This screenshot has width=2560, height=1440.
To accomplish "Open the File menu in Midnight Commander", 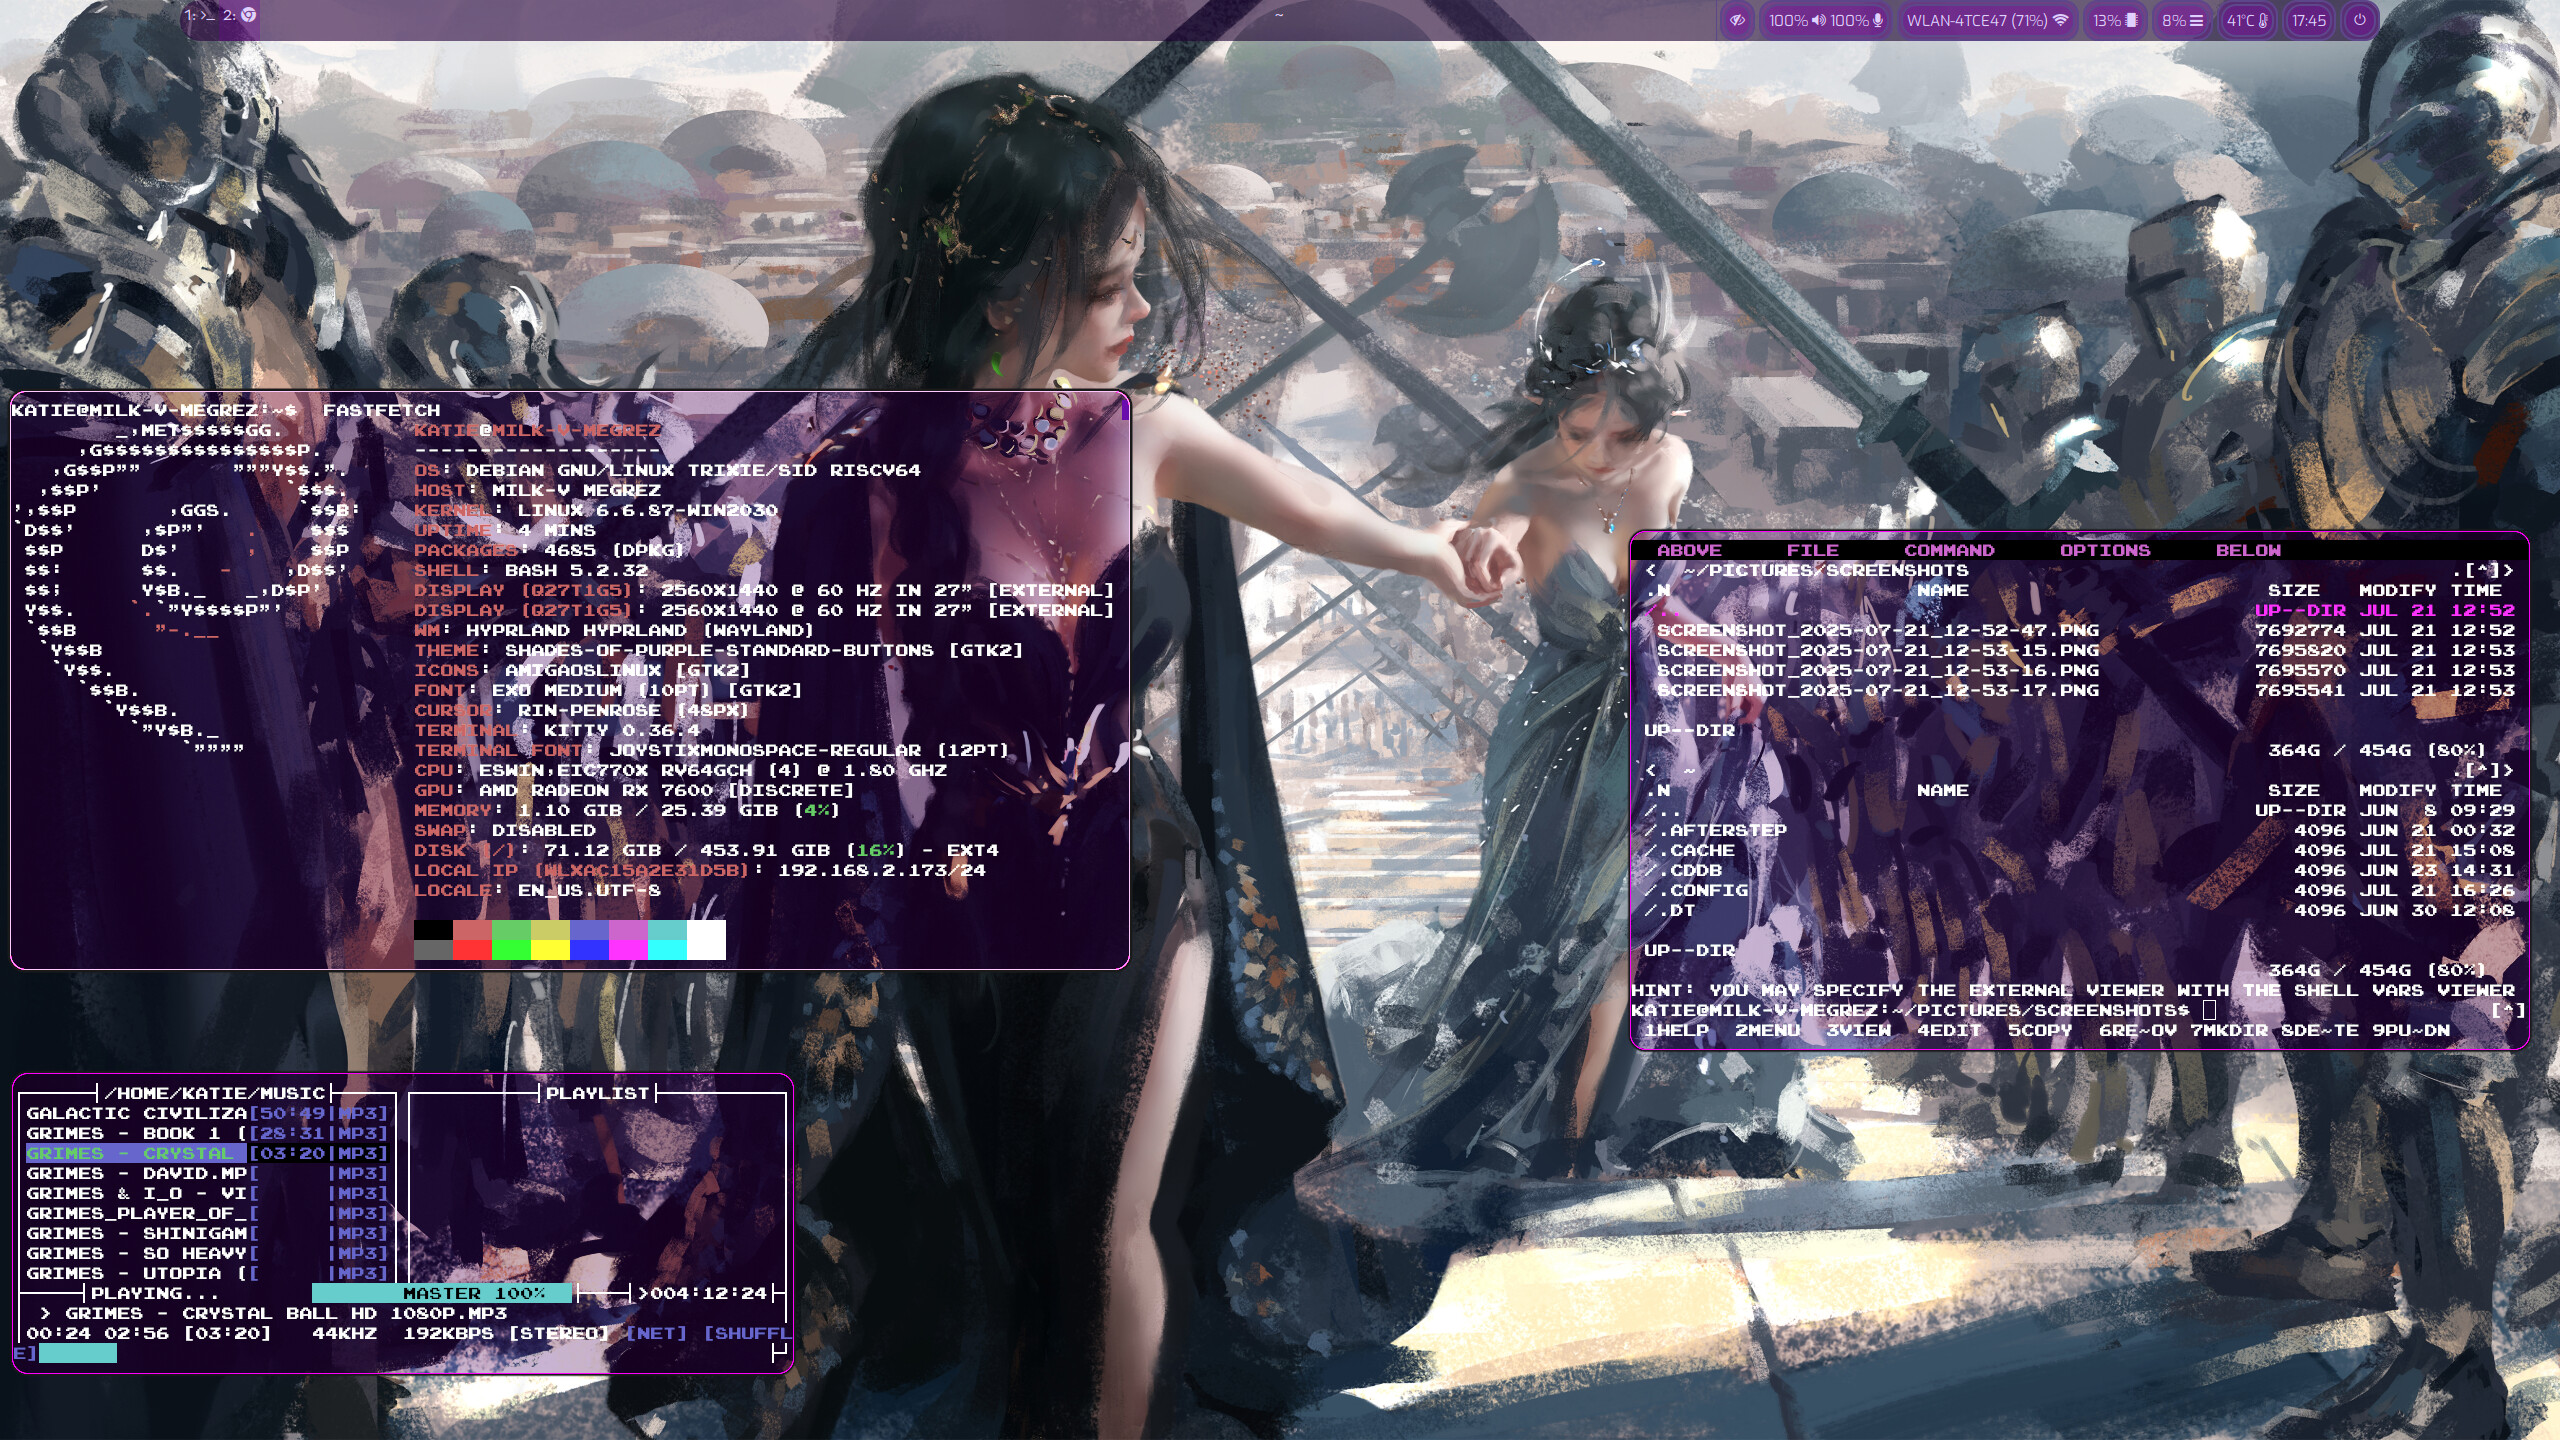I will [1813, 550].
